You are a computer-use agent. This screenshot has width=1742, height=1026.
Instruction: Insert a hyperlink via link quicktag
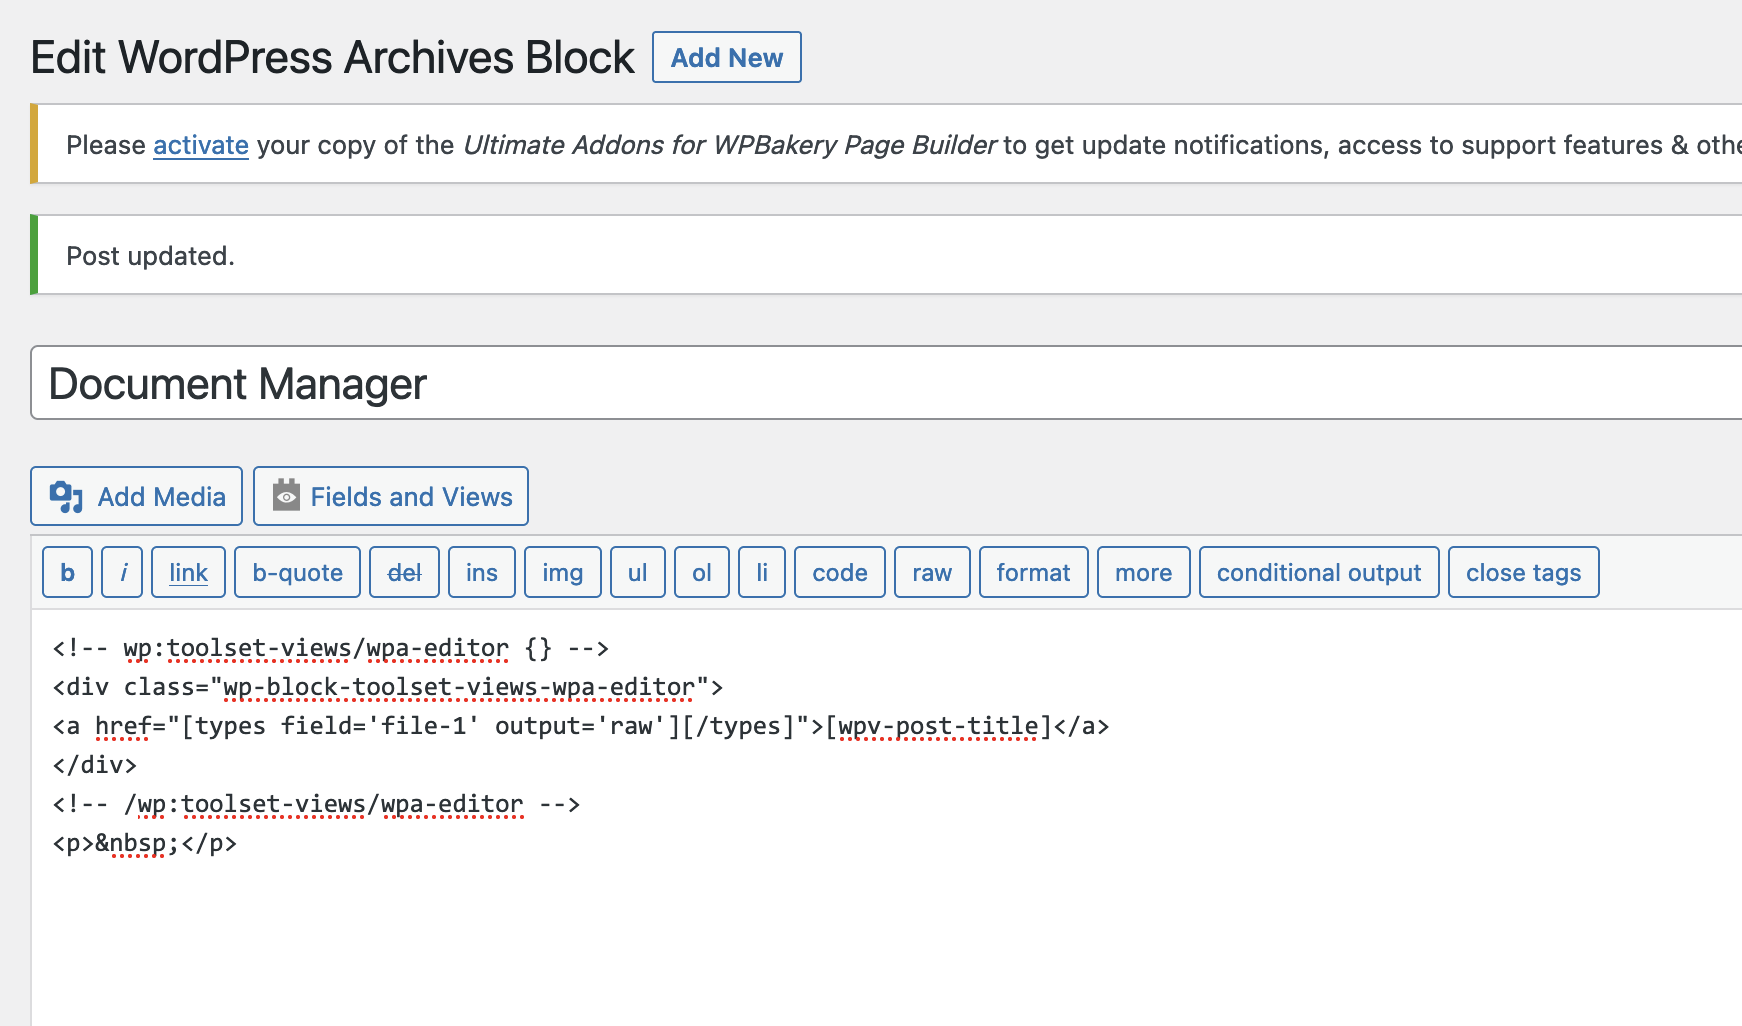point(188,572)
